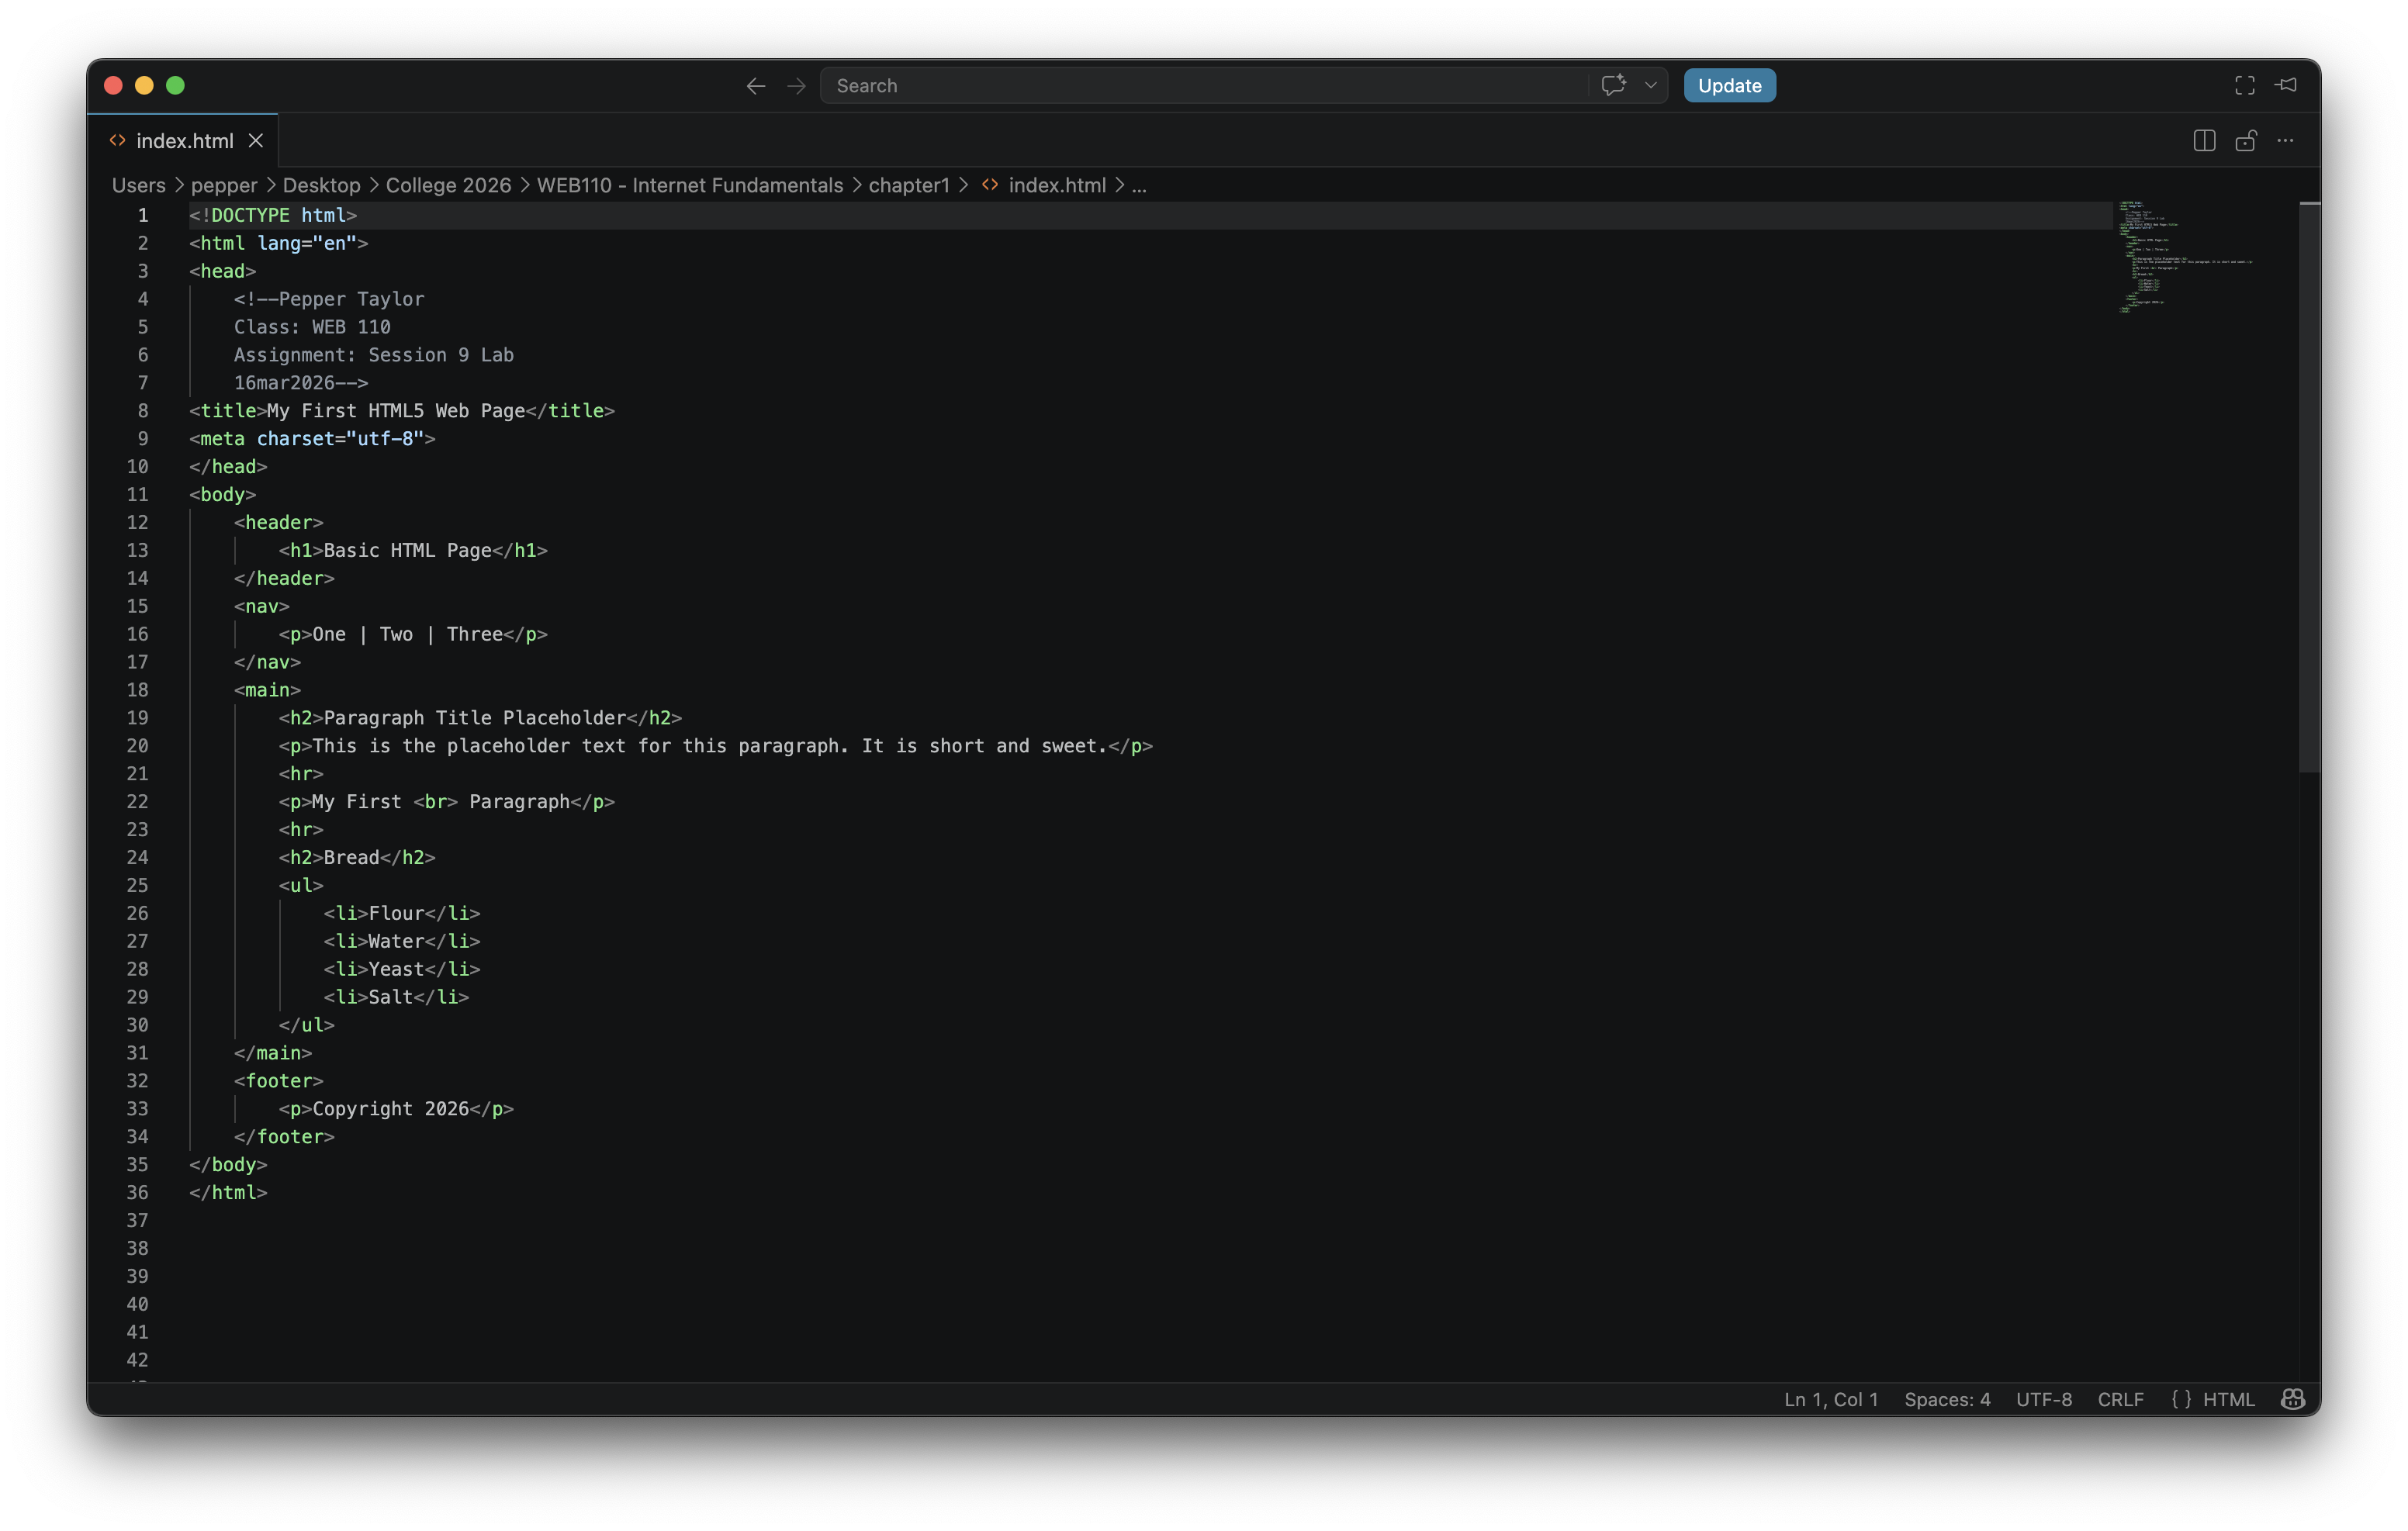Go back using the left arrow
The width and height of the screenshot is (2408, 1531).
(755, 86)
